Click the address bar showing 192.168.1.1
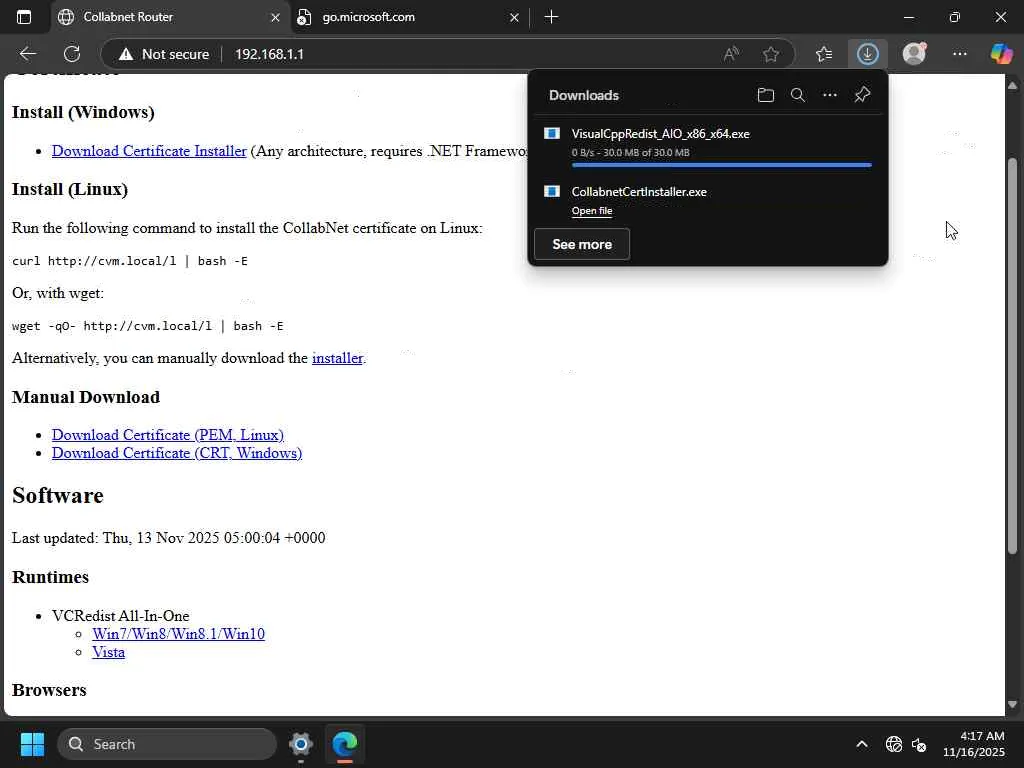The height and width of the screenshot is (768, 1024). 269,54
